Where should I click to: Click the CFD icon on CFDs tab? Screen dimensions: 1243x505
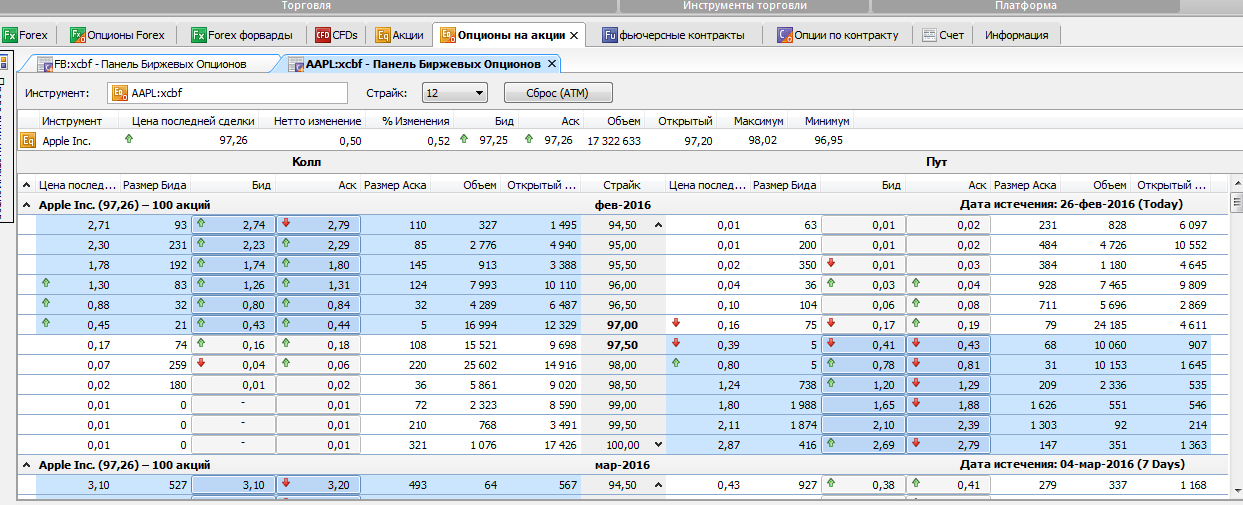click(322, 35)
